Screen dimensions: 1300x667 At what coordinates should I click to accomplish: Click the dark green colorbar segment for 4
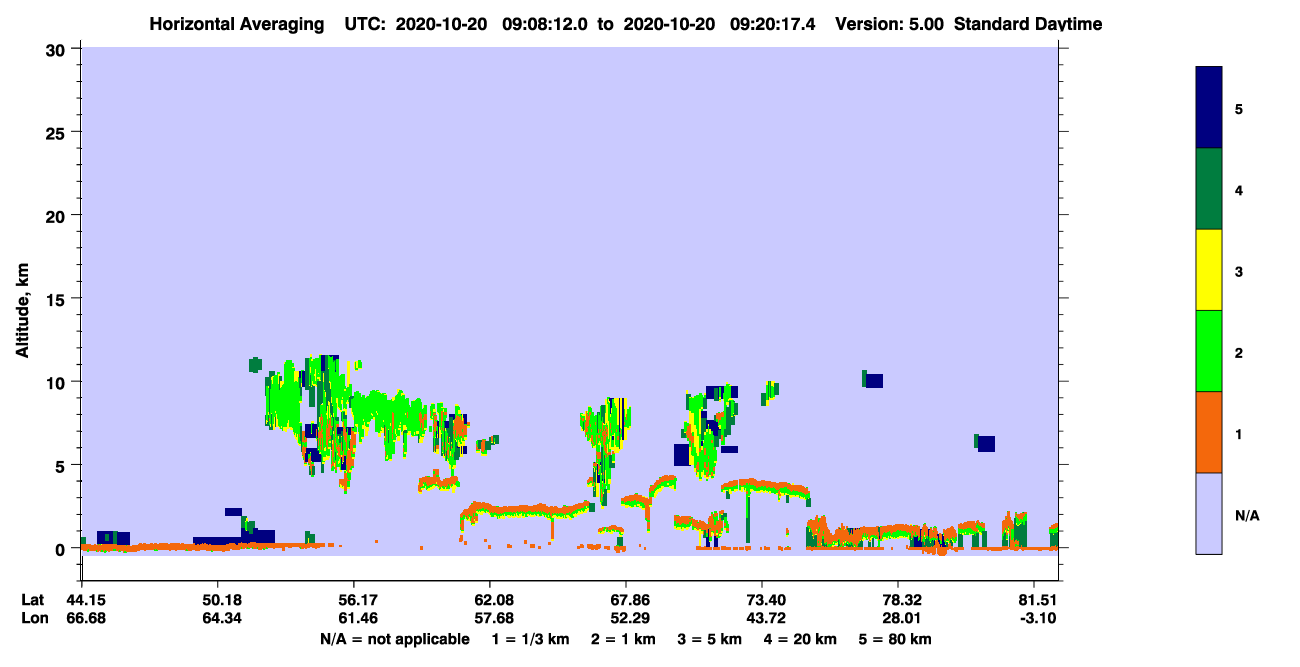pyautogui.click(x=1209, y=189)
